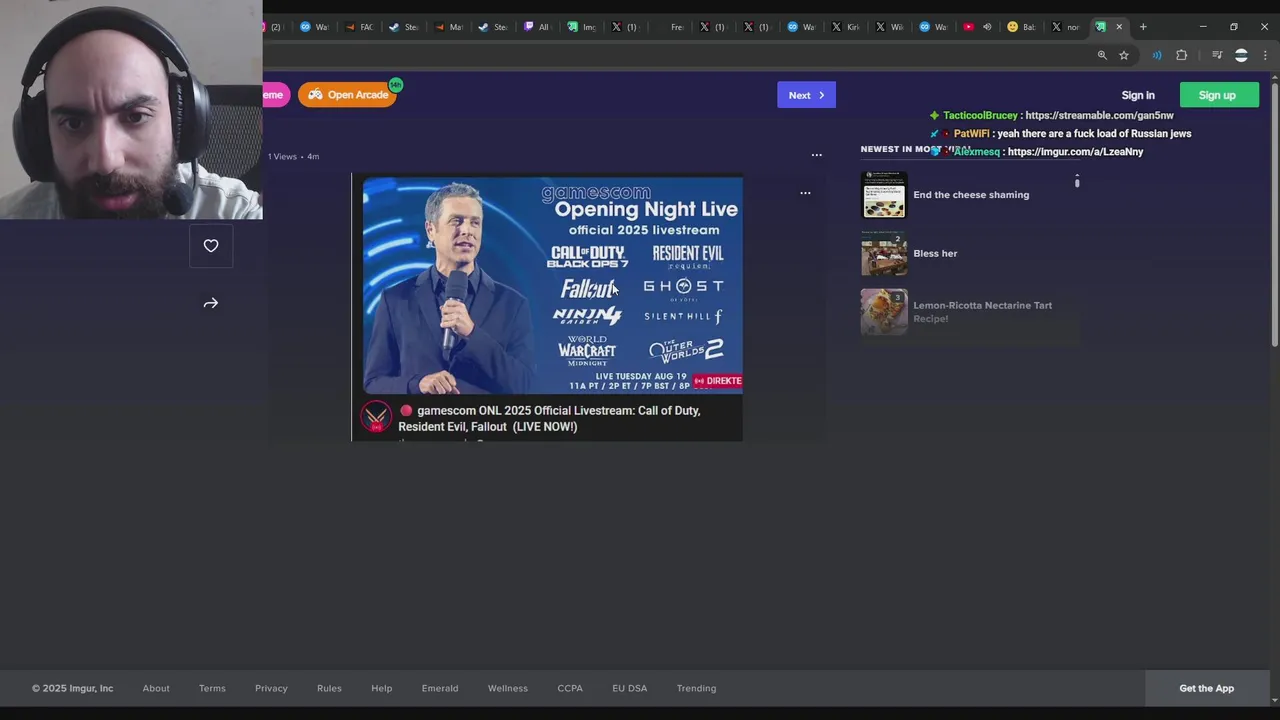Screen dimensions: 1280x720
Task: Click the gamepad icon in Open Arcade
Action: [x=315, y=95]
